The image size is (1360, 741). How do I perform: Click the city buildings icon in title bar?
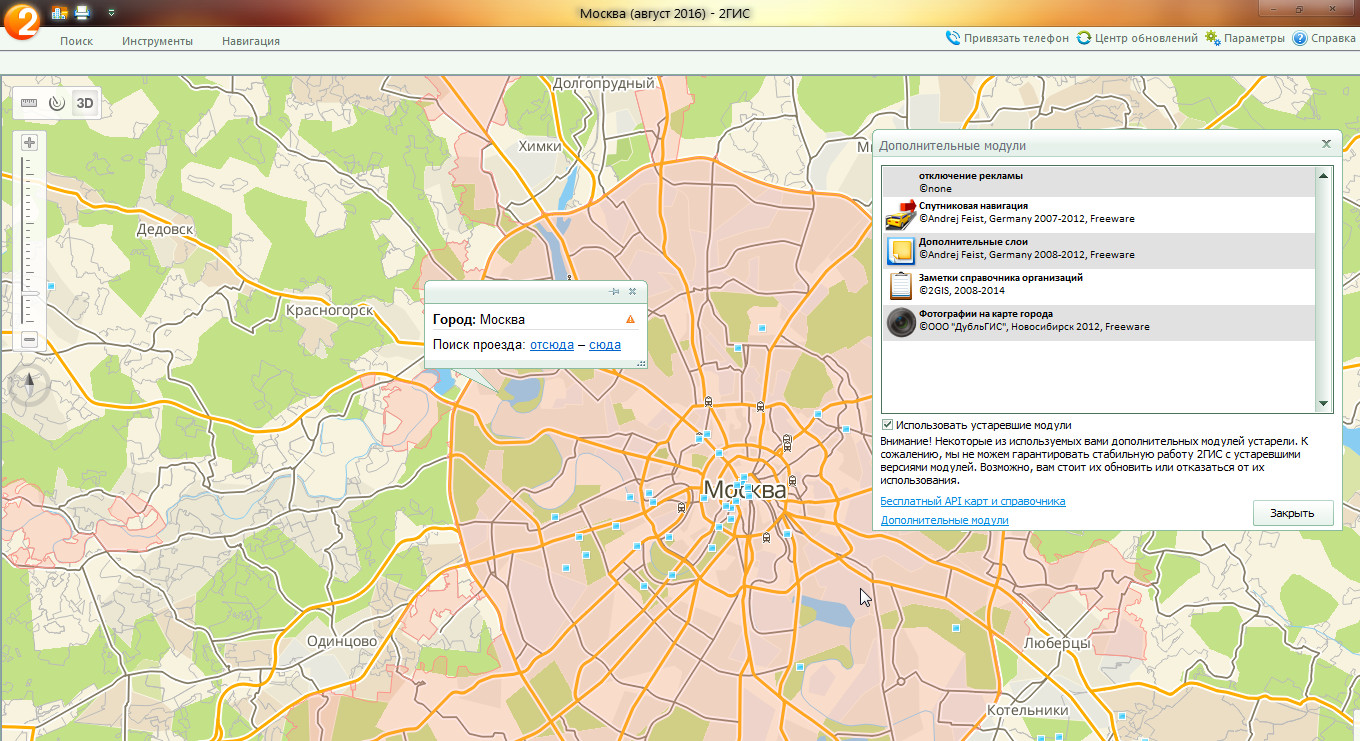coord(59,13)
